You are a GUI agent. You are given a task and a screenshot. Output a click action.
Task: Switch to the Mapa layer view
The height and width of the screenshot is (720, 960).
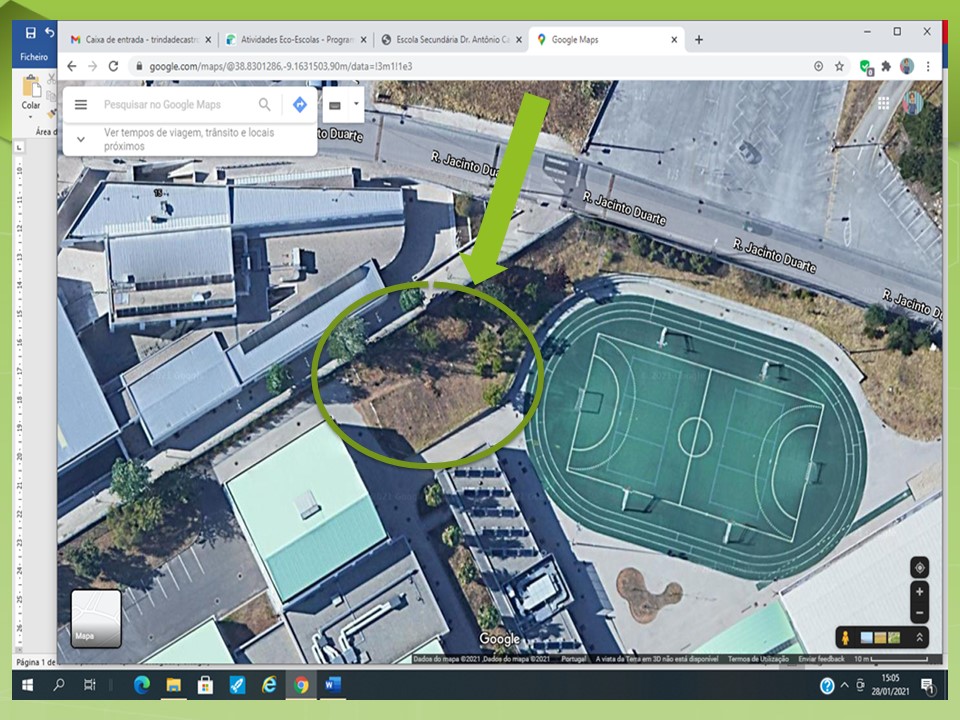pyautogui.click(x=96, y=618)
